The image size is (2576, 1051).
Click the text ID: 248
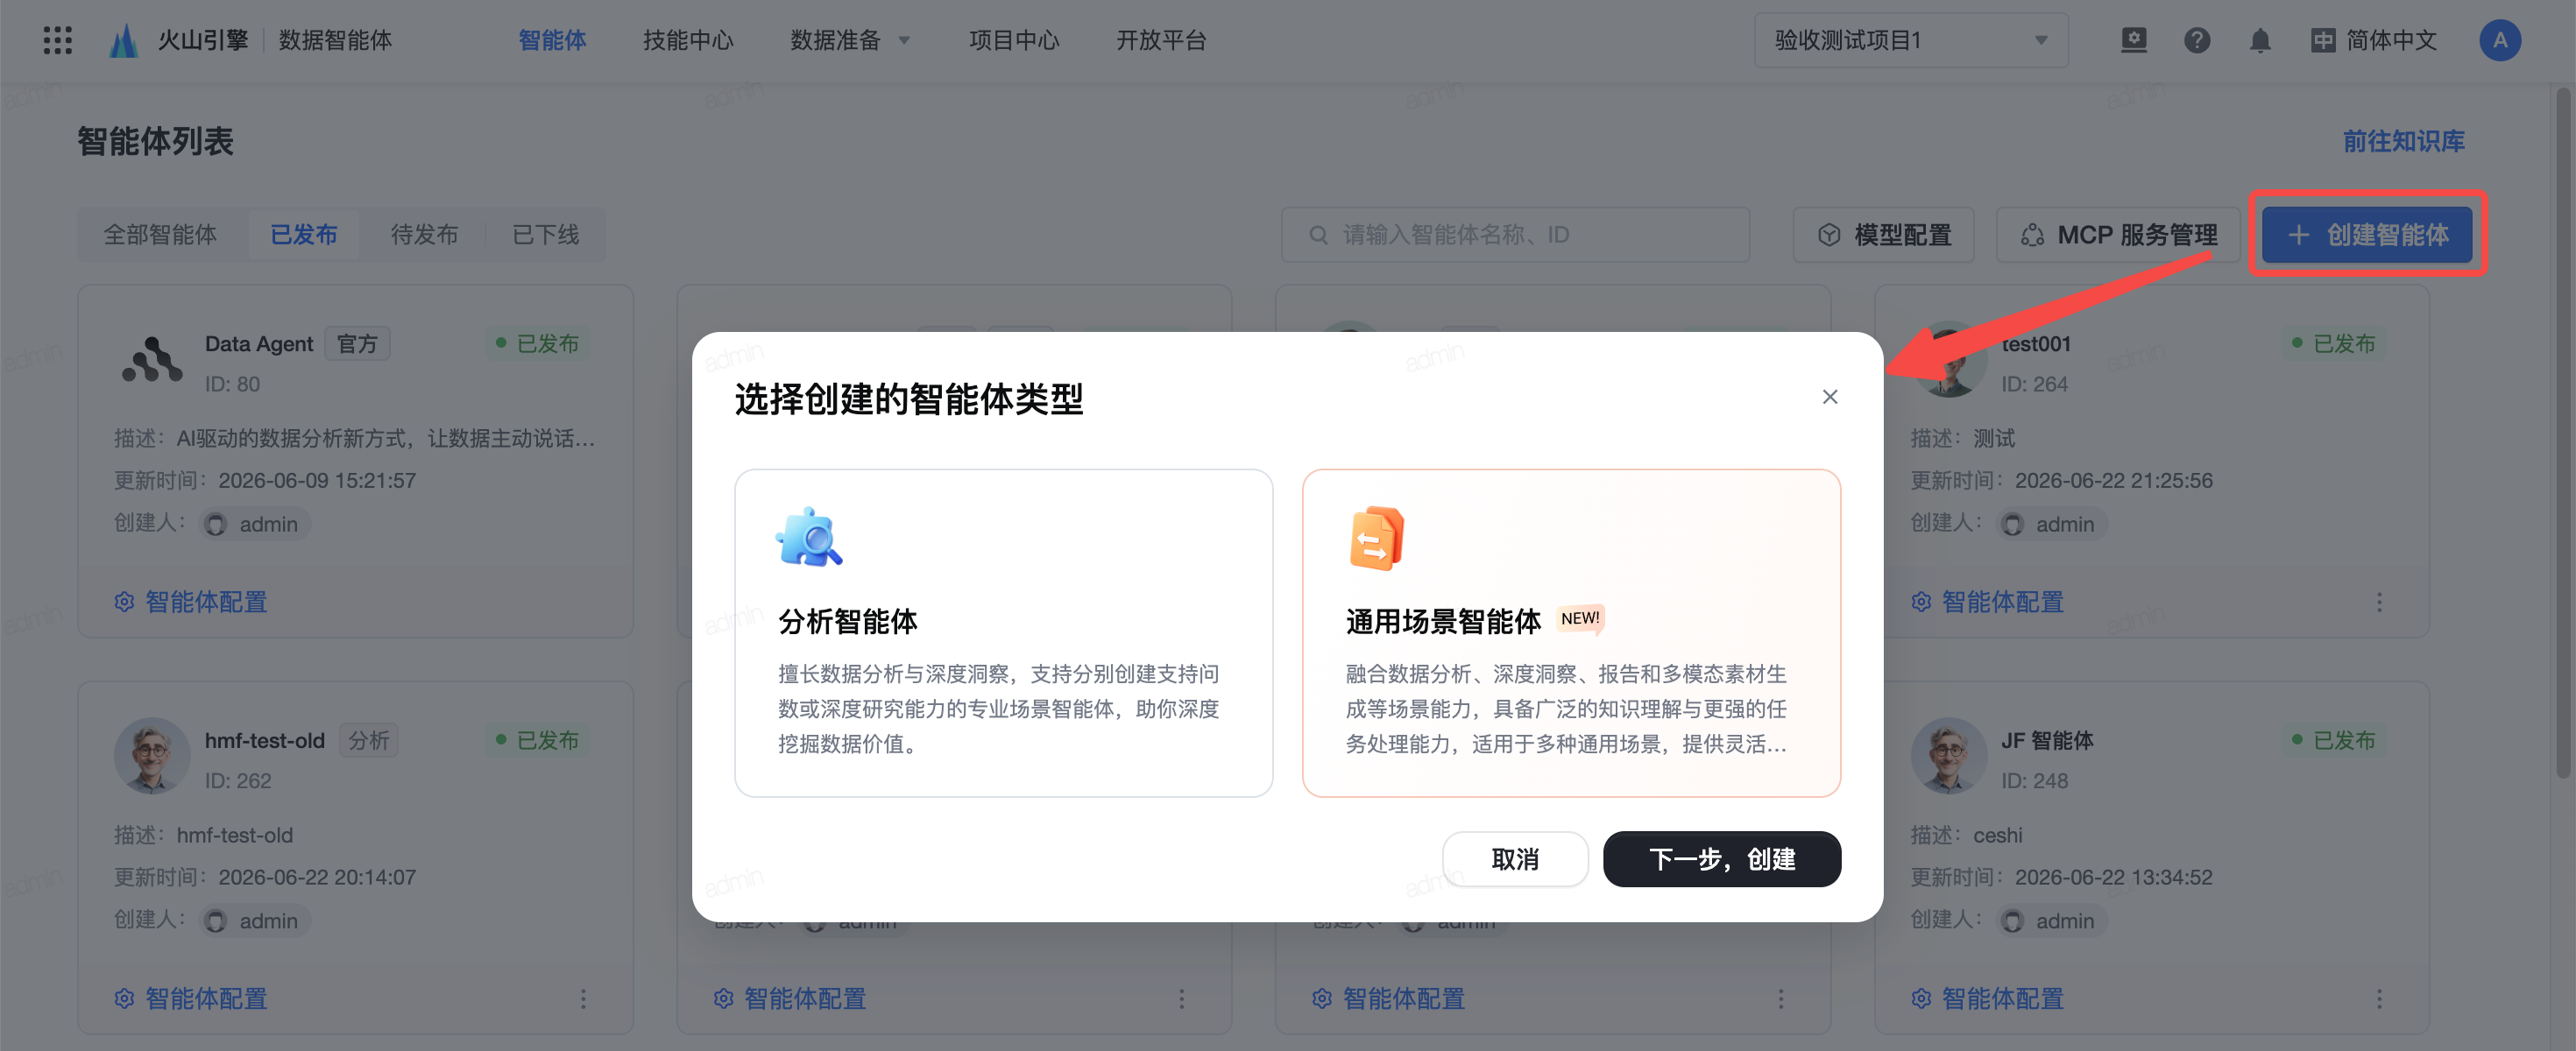[x=2034, y=780]
